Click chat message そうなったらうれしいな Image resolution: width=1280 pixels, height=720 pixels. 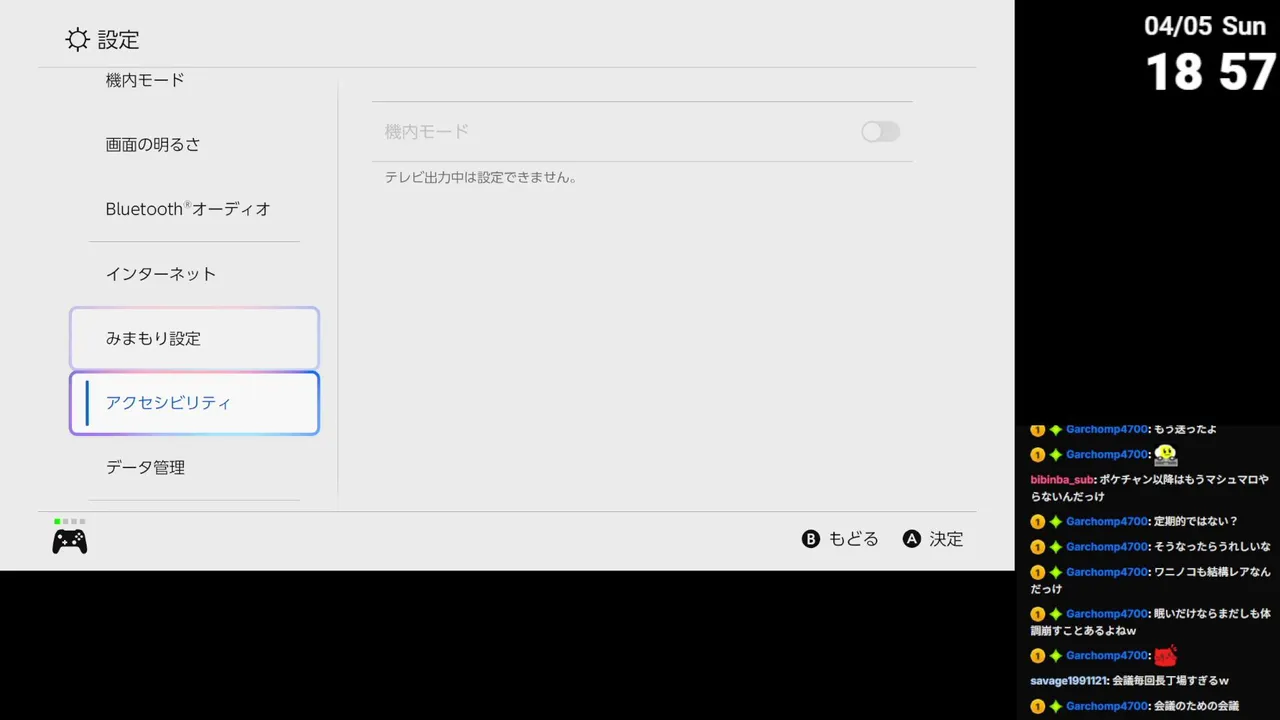coord(1212,547)
